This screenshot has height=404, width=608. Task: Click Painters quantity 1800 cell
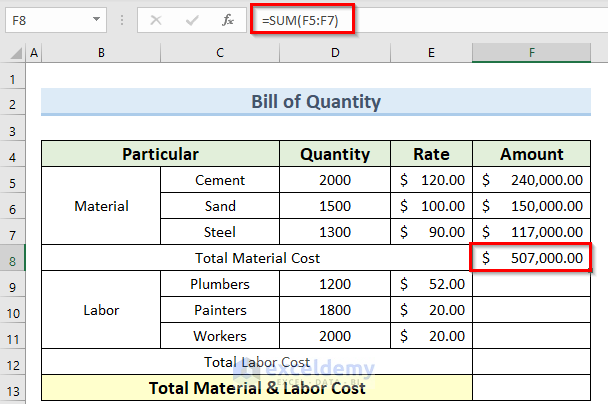(335, 310)
